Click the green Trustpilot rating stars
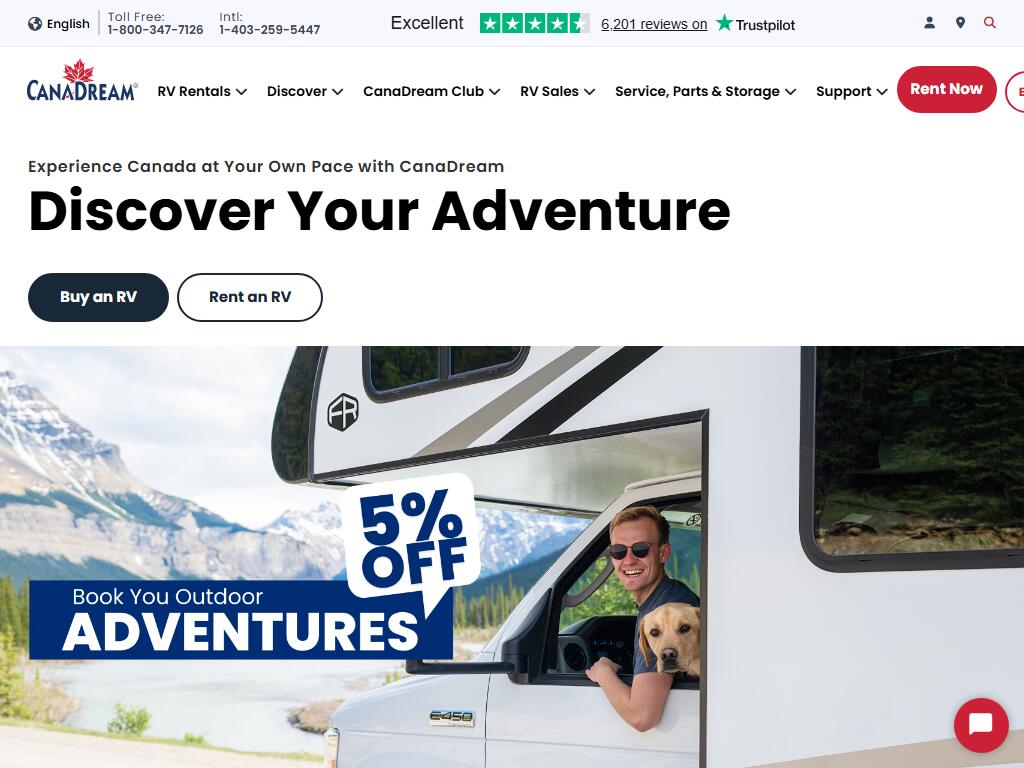The height and width of the screenshot is (768, 1024). tap(534, 24)
